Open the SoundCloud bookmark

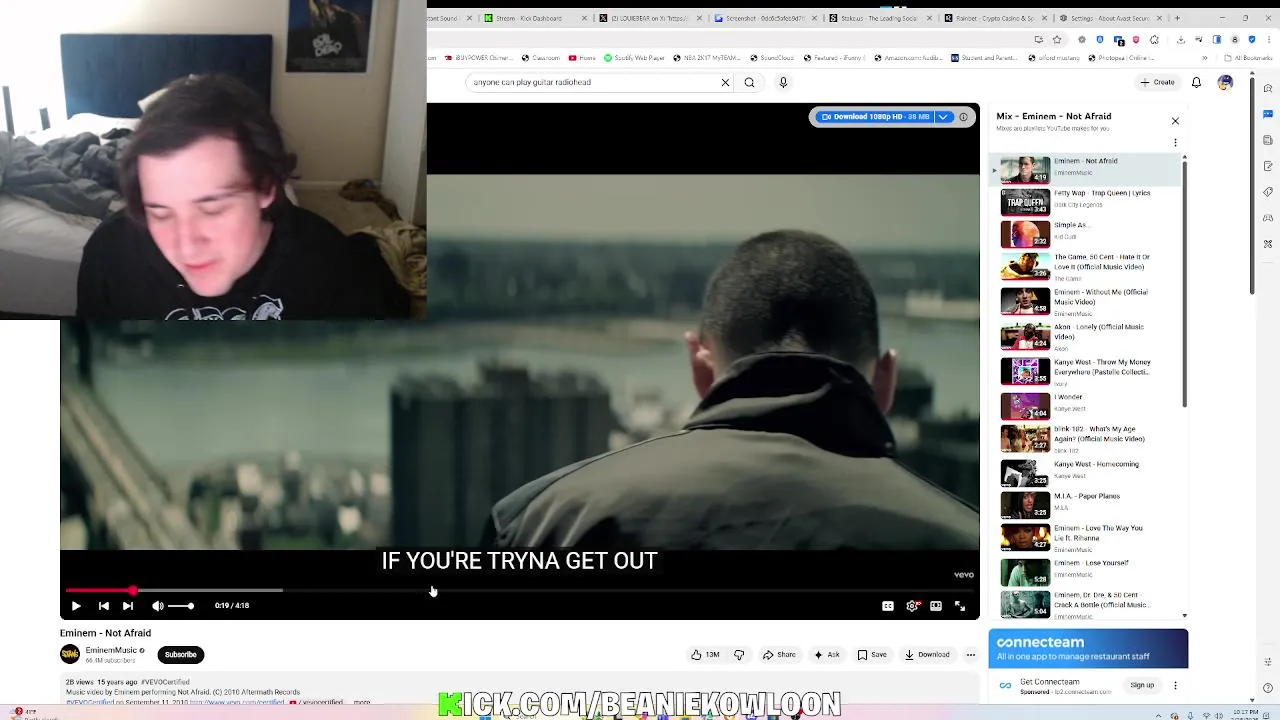(x=770, y=58)
